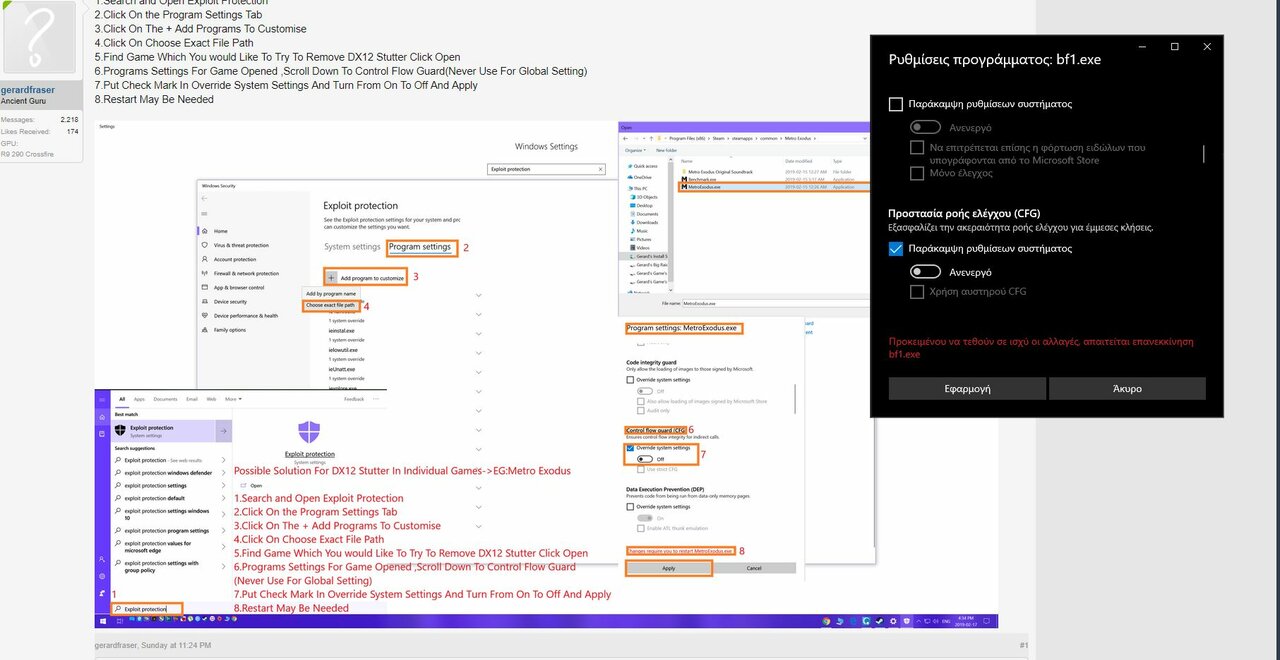The height and width of the screenshot is (660, 1280).
Task: Check Override system settings under Code integrity guard
Action: pos(629,380)
